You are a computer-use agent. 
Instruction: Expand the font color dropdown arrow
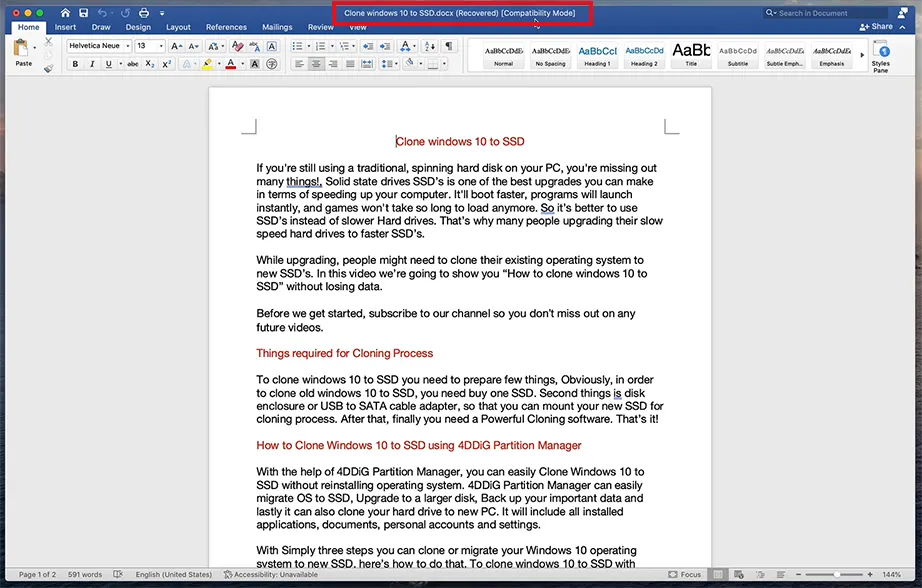242,64
